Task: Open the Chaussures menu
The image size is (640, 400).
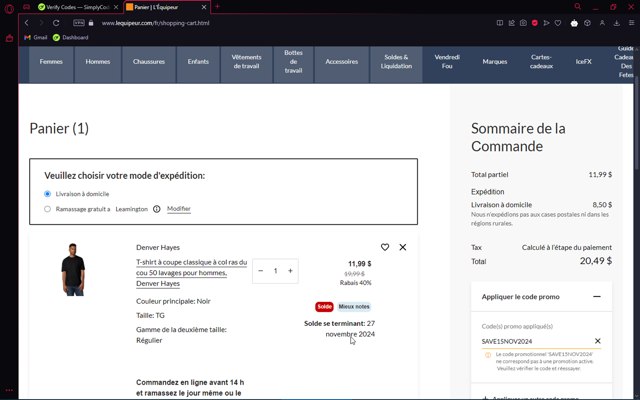Action: 149,62
